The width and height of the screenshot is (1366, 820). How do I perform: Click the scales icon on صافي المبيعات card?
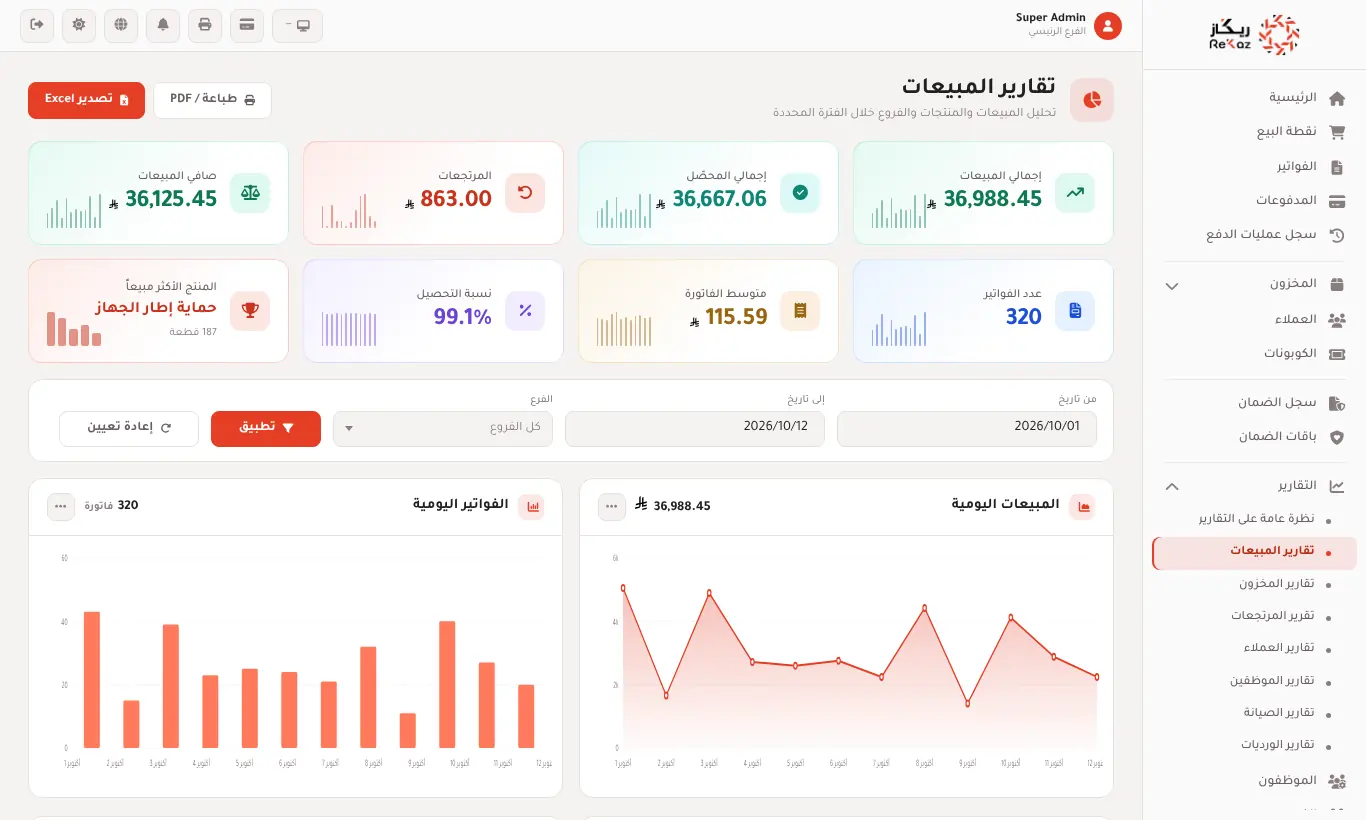click(250, 193)
